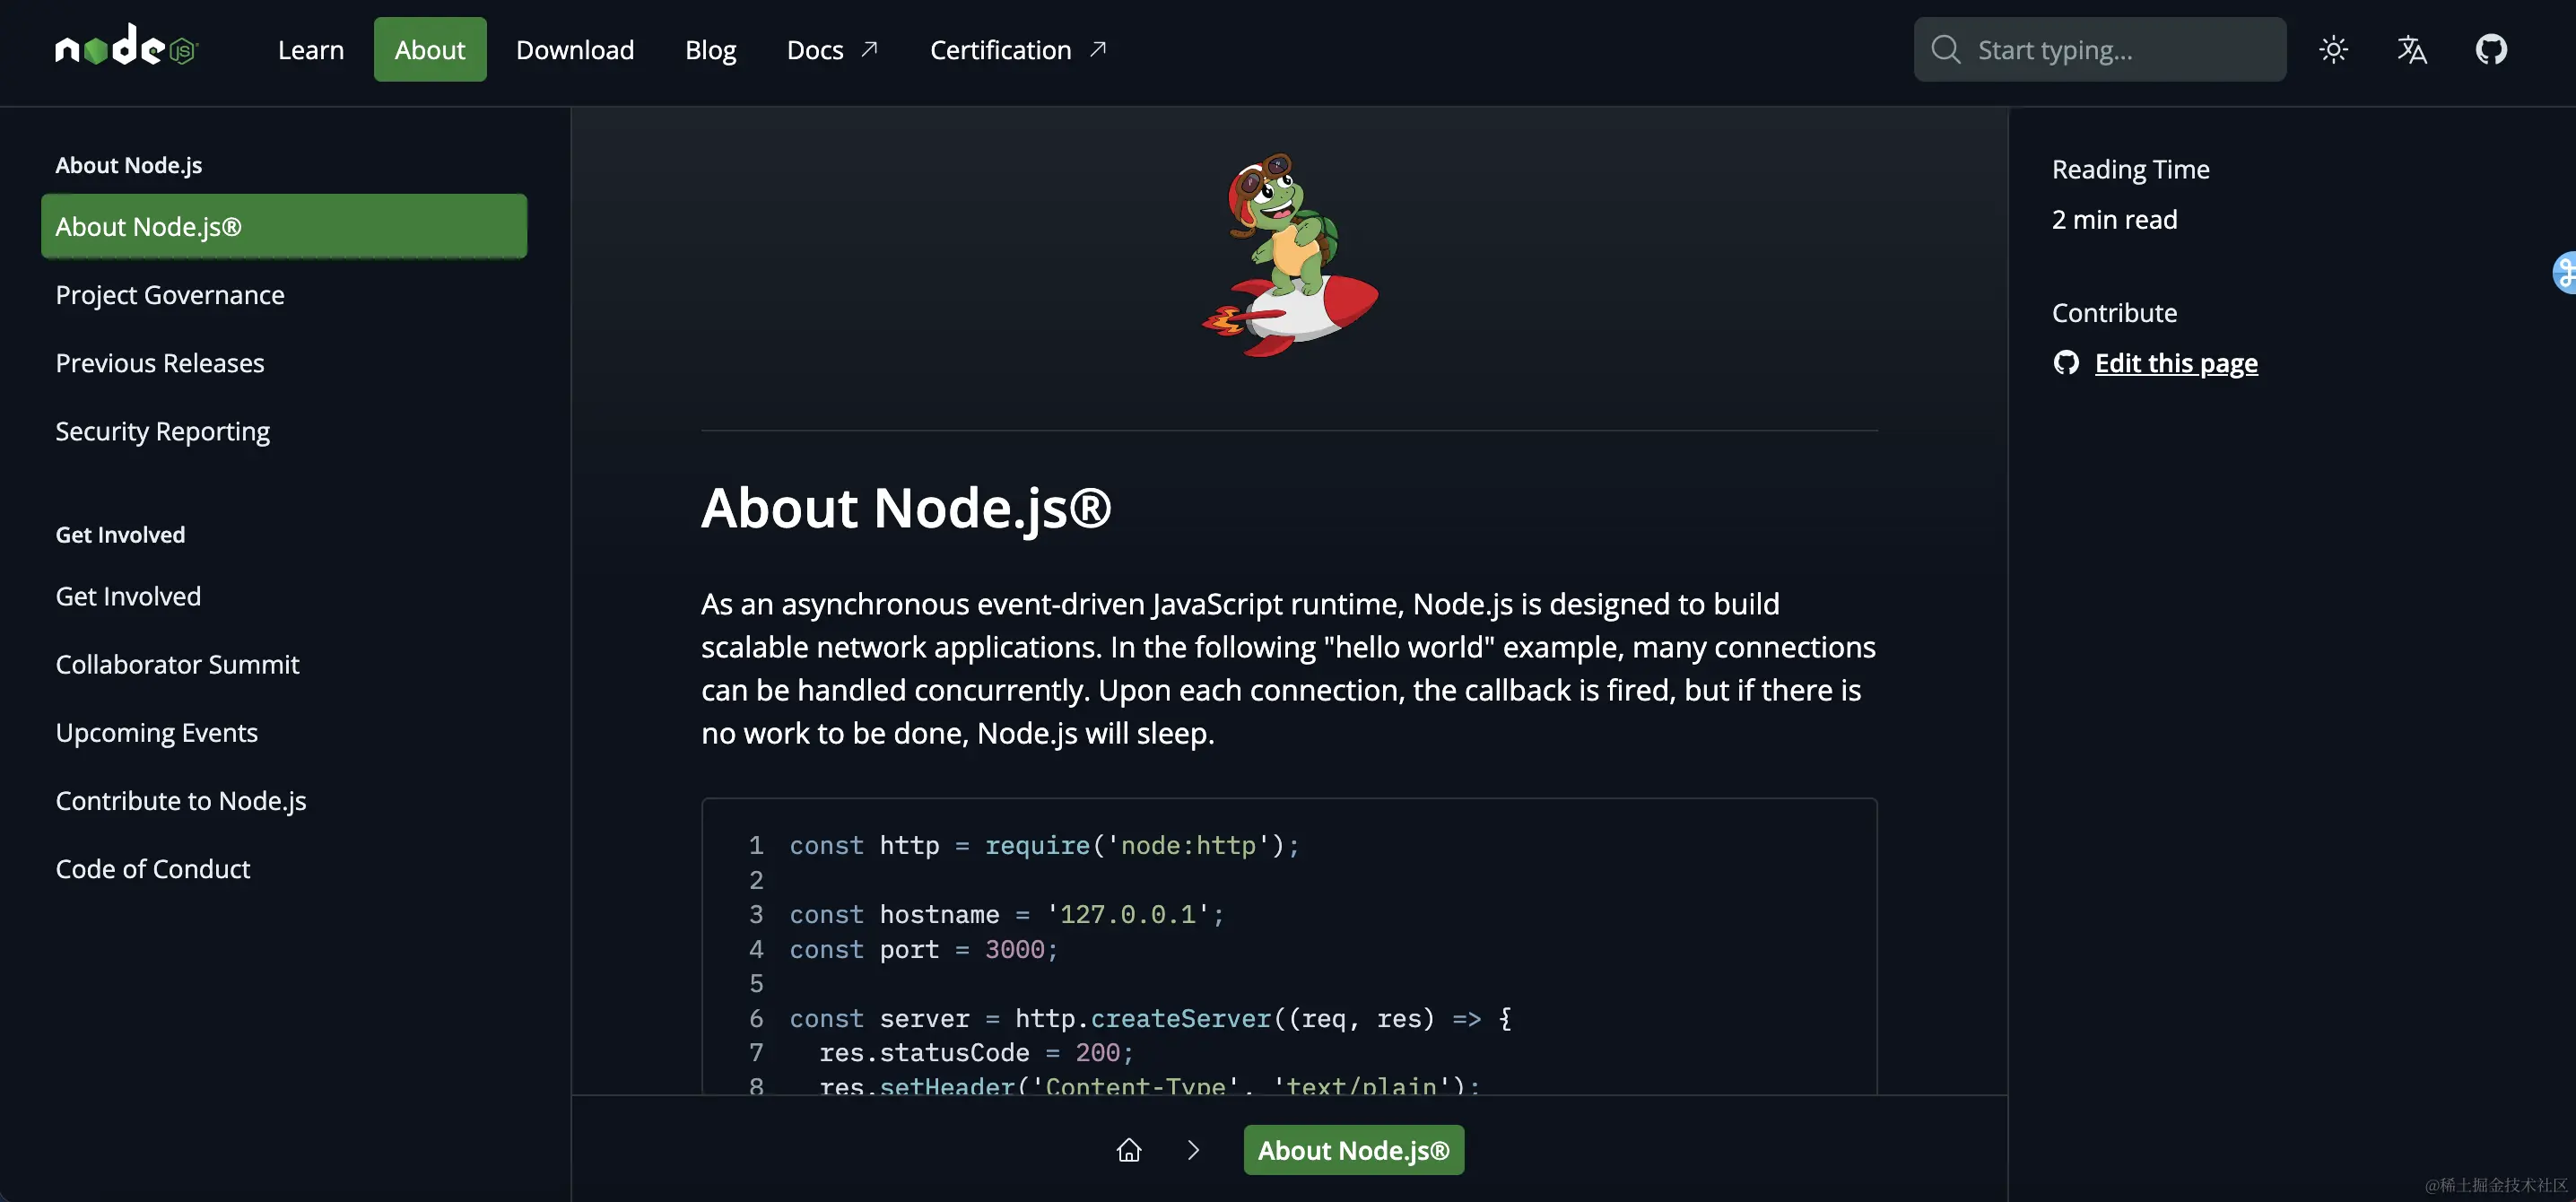
Task: Open the Docs nav link
Action: [832, 49]
